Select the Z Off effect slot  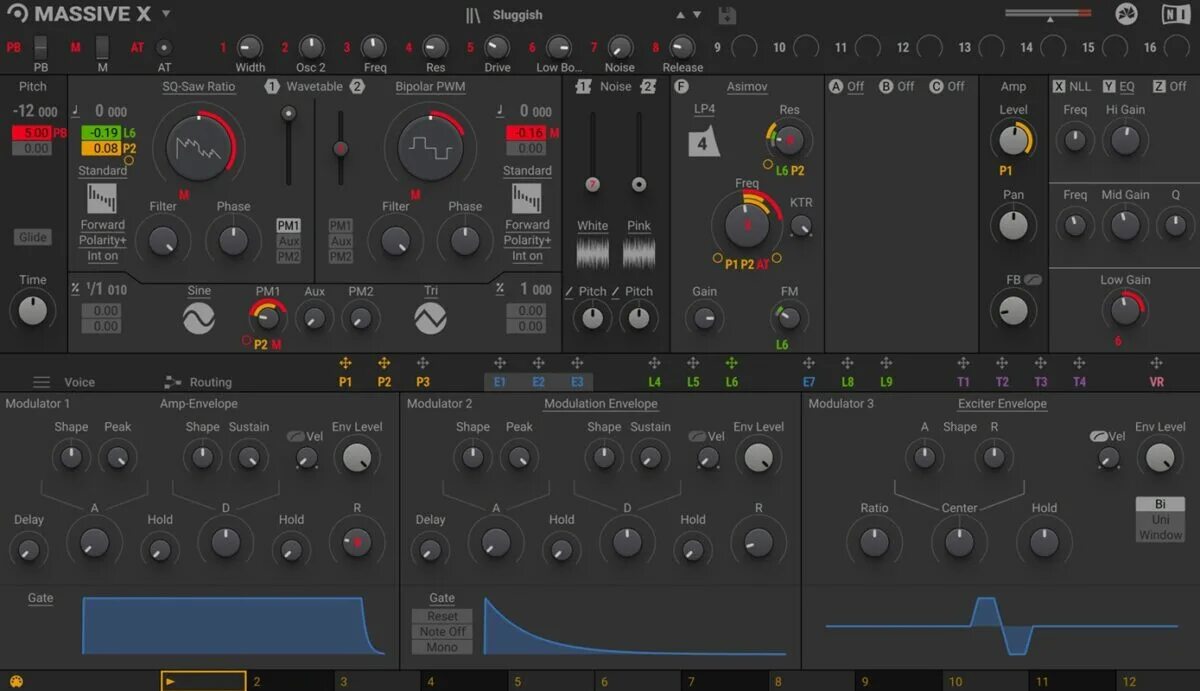pyautogui.click(x=1169, y=87)
